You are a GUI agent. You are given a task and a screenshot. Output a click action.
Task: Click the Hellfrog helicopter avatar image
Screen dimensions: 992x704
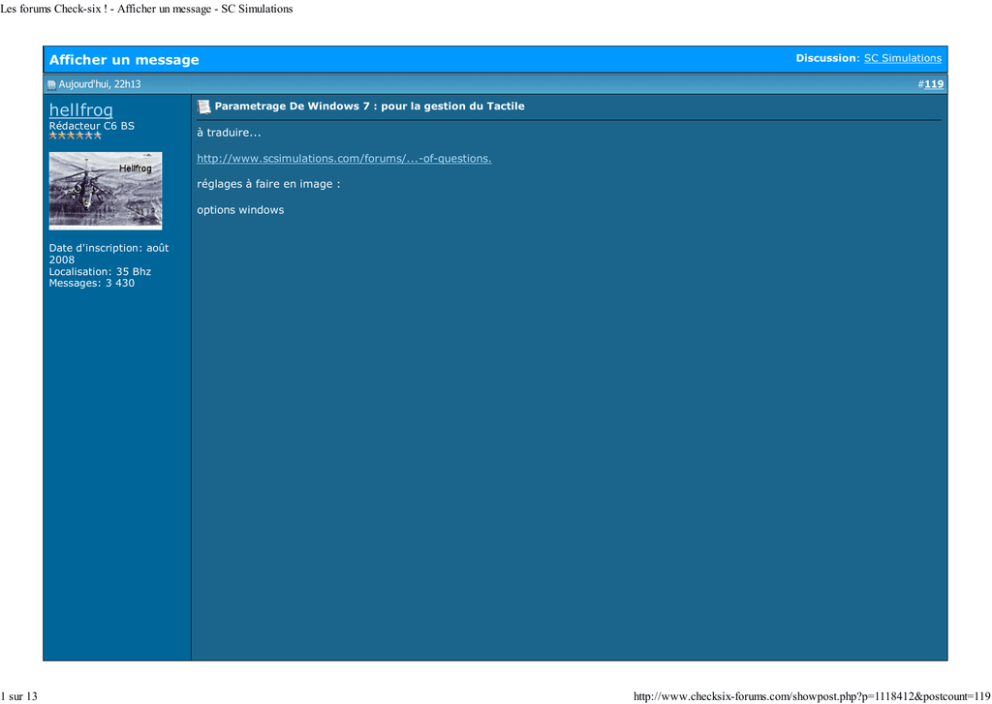106,190
